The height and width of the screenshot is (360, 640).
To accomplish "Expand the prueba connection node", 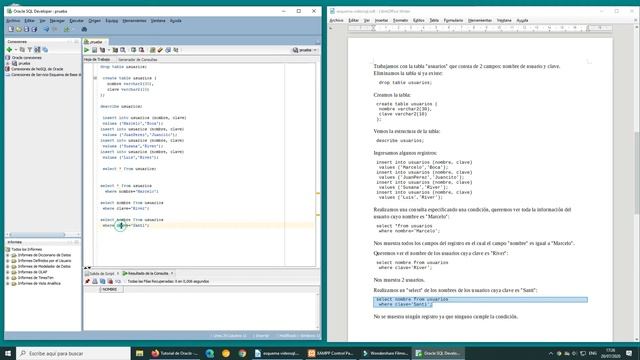I will 8,63.
